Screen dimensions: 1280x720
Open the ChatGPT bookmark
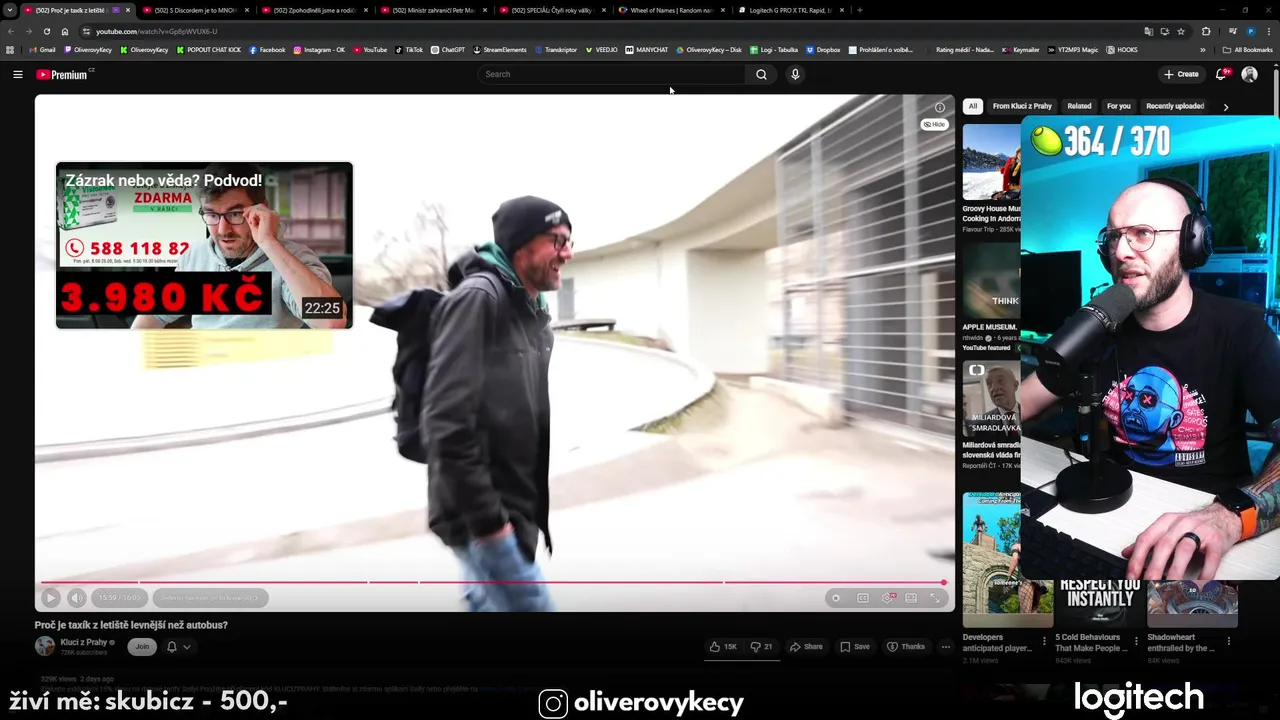[448, 49]
